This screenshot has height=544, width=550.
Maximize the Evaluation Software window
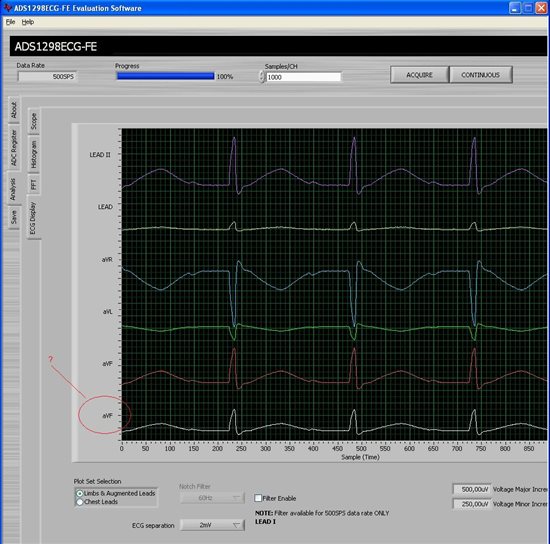pos(528,8)
